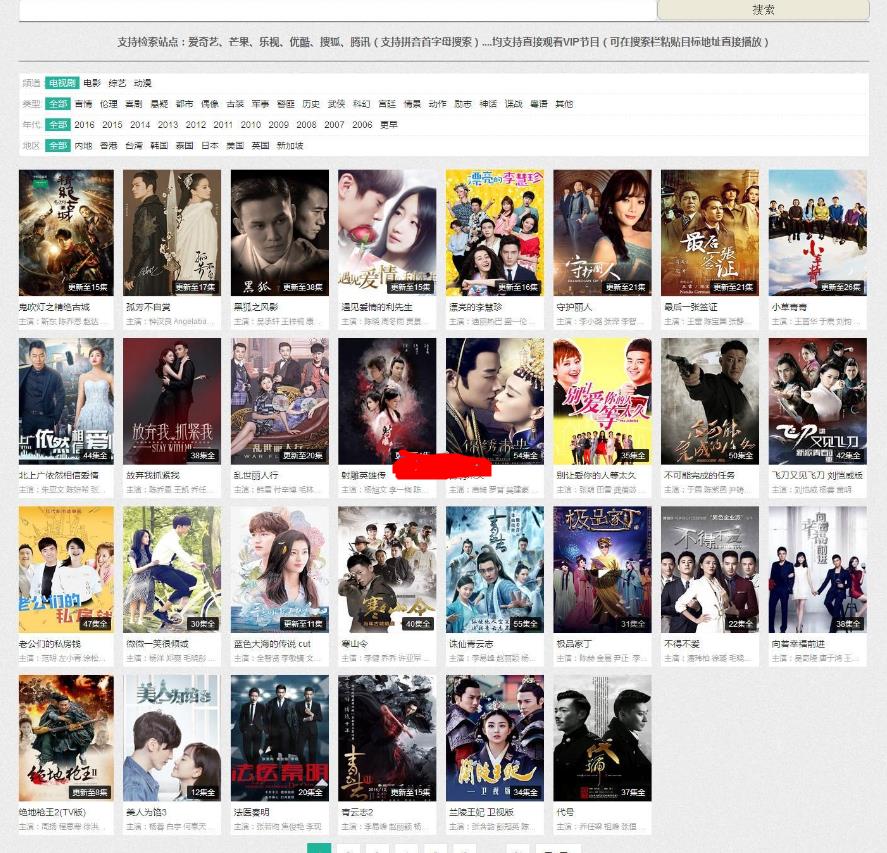Screen dimensions: 887x853
Task: Select 全部 in the 地区 row
Action: click(58, 145)
